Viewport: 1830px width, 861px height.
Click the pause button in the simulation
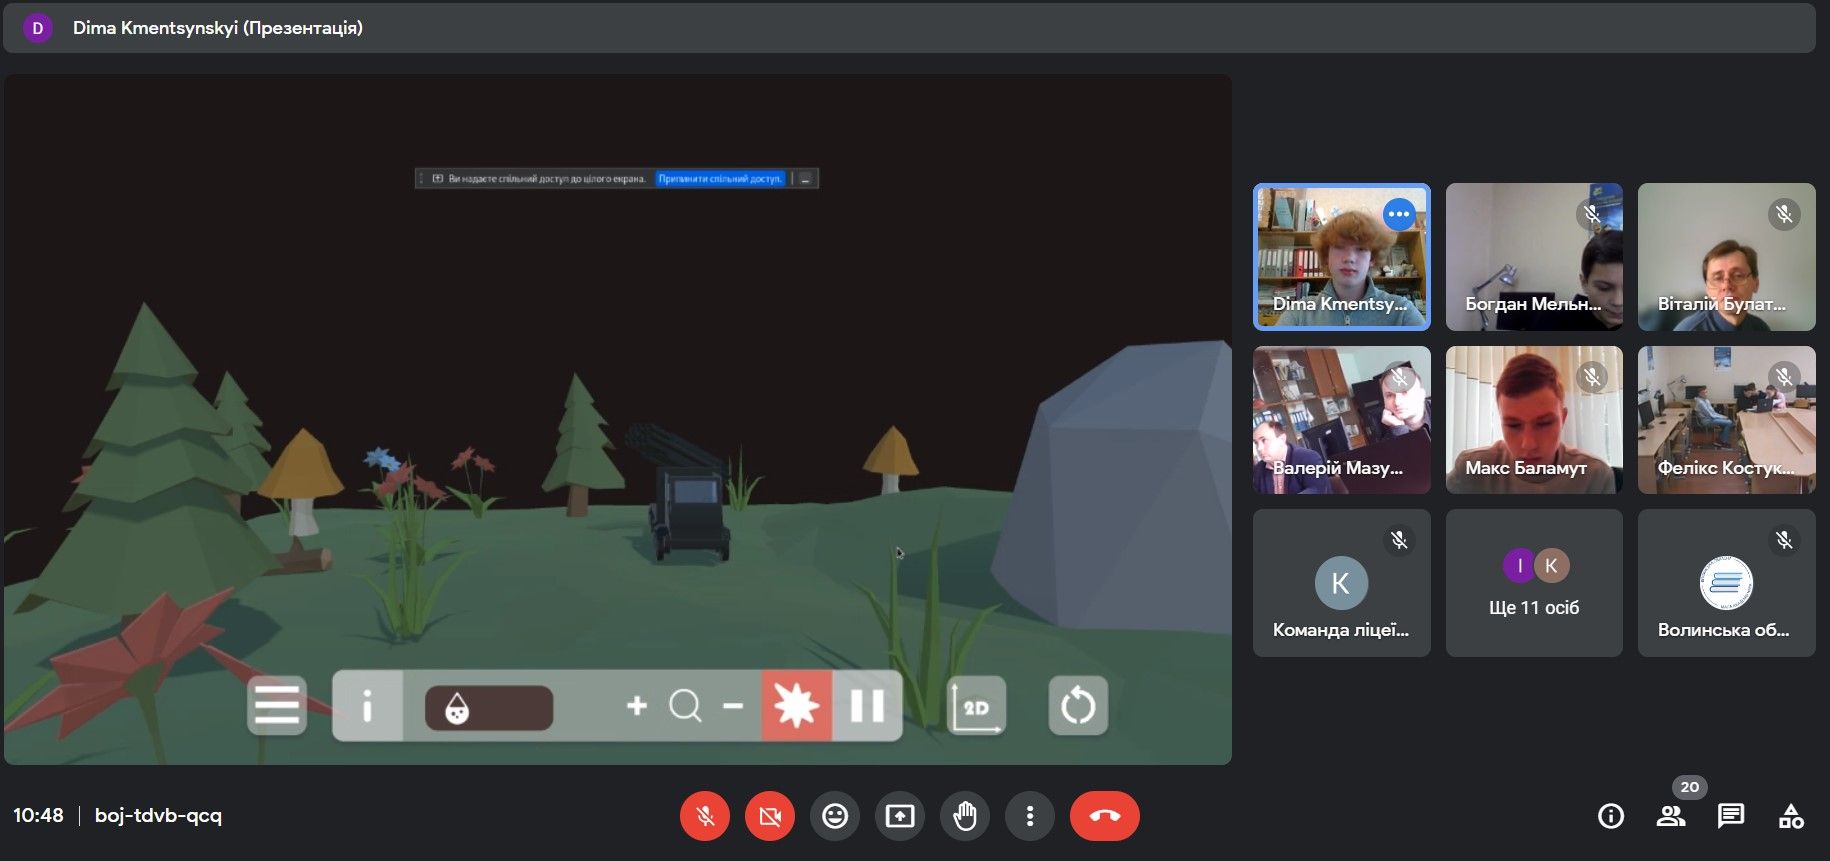point(867,706)
